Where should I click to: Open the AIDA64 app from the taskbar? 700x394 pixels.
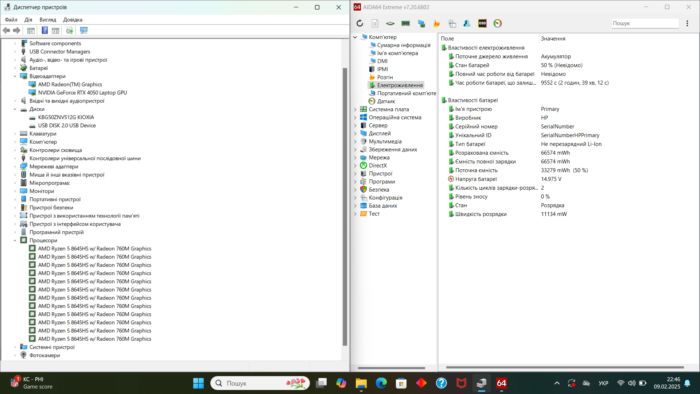pyautogui.click(x=501, y=383)
